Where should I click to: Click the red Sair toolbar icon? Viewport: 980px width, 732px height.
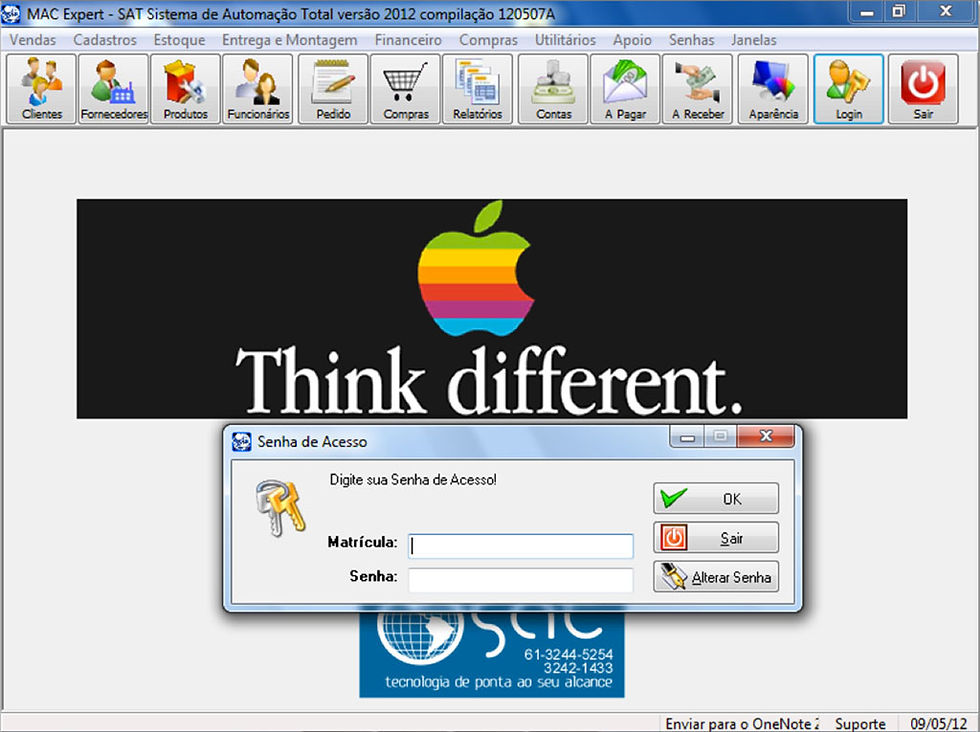click(923, 89)
